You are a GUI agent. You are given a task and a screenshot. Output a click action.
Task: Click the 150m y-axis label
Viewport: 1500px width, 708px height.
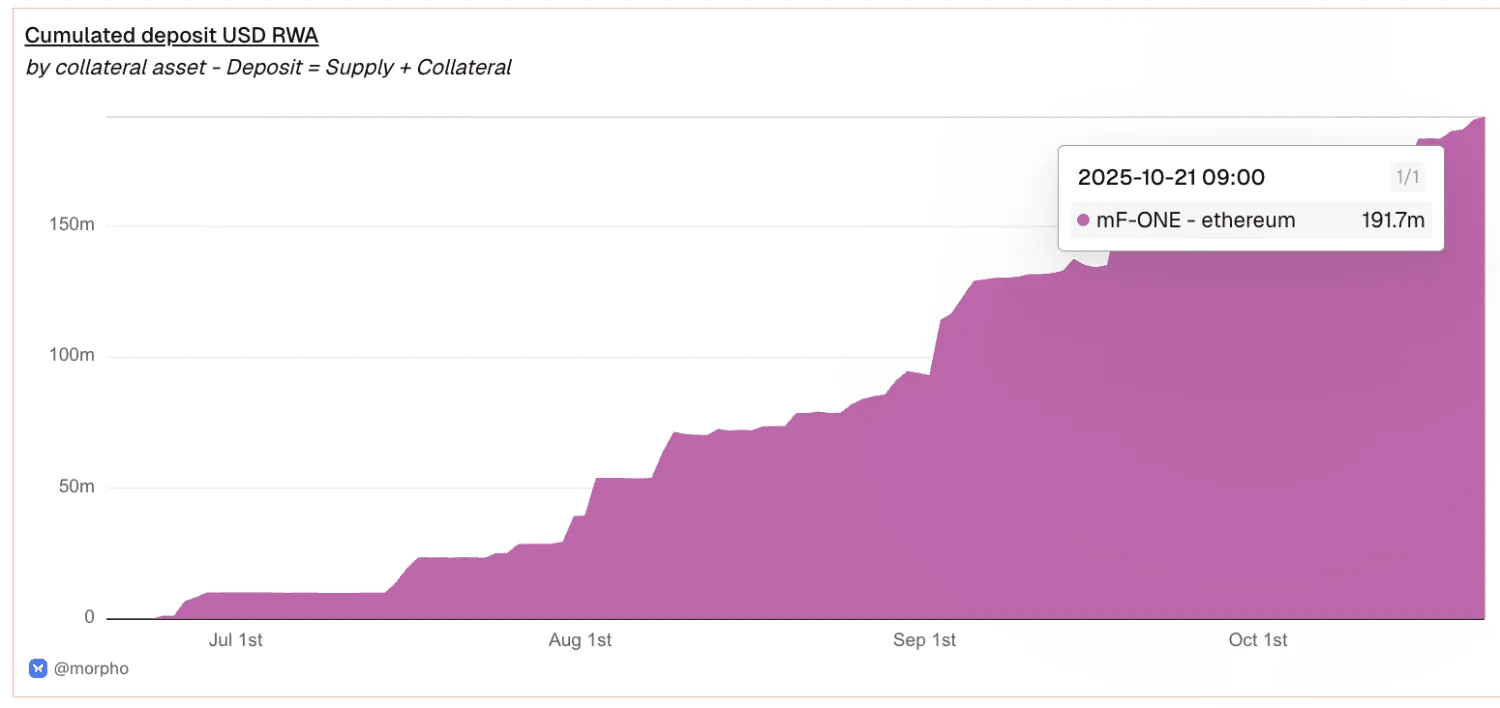tap(72, 225)
